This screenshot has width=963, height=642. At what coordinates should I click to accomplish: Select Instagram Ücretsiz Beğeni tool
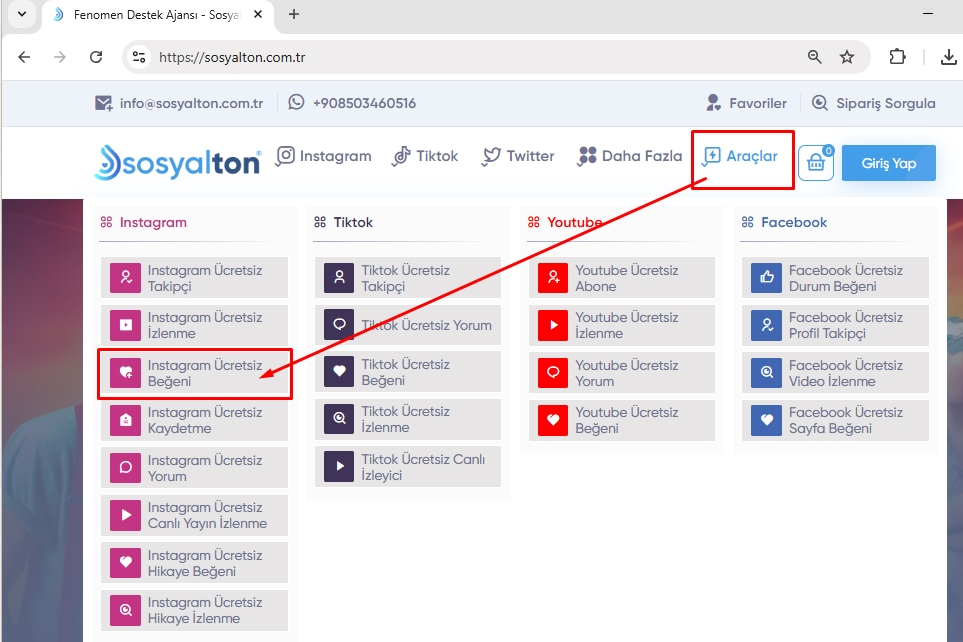point(194,373)
